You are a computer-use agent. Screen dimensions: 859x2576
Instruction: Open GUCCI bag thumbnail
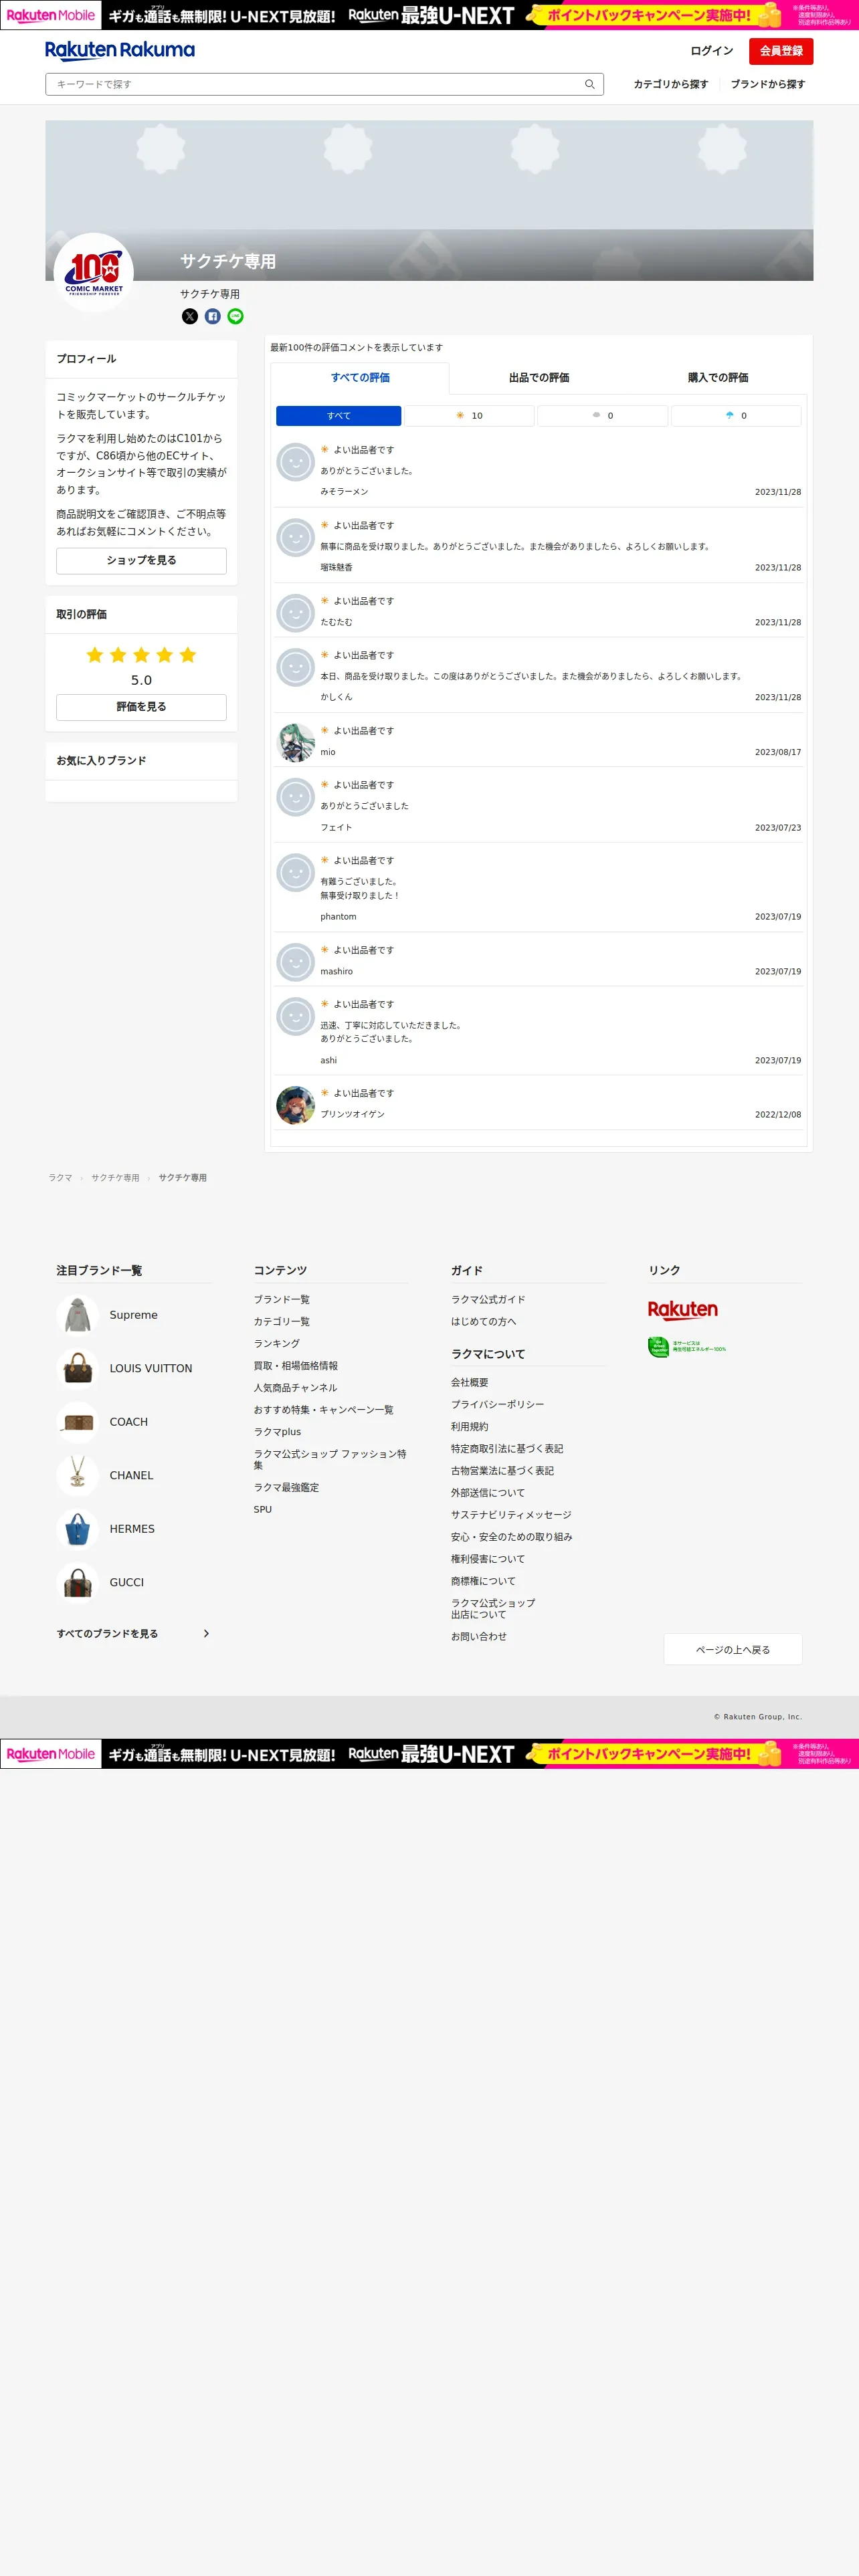pos(78,1582)
